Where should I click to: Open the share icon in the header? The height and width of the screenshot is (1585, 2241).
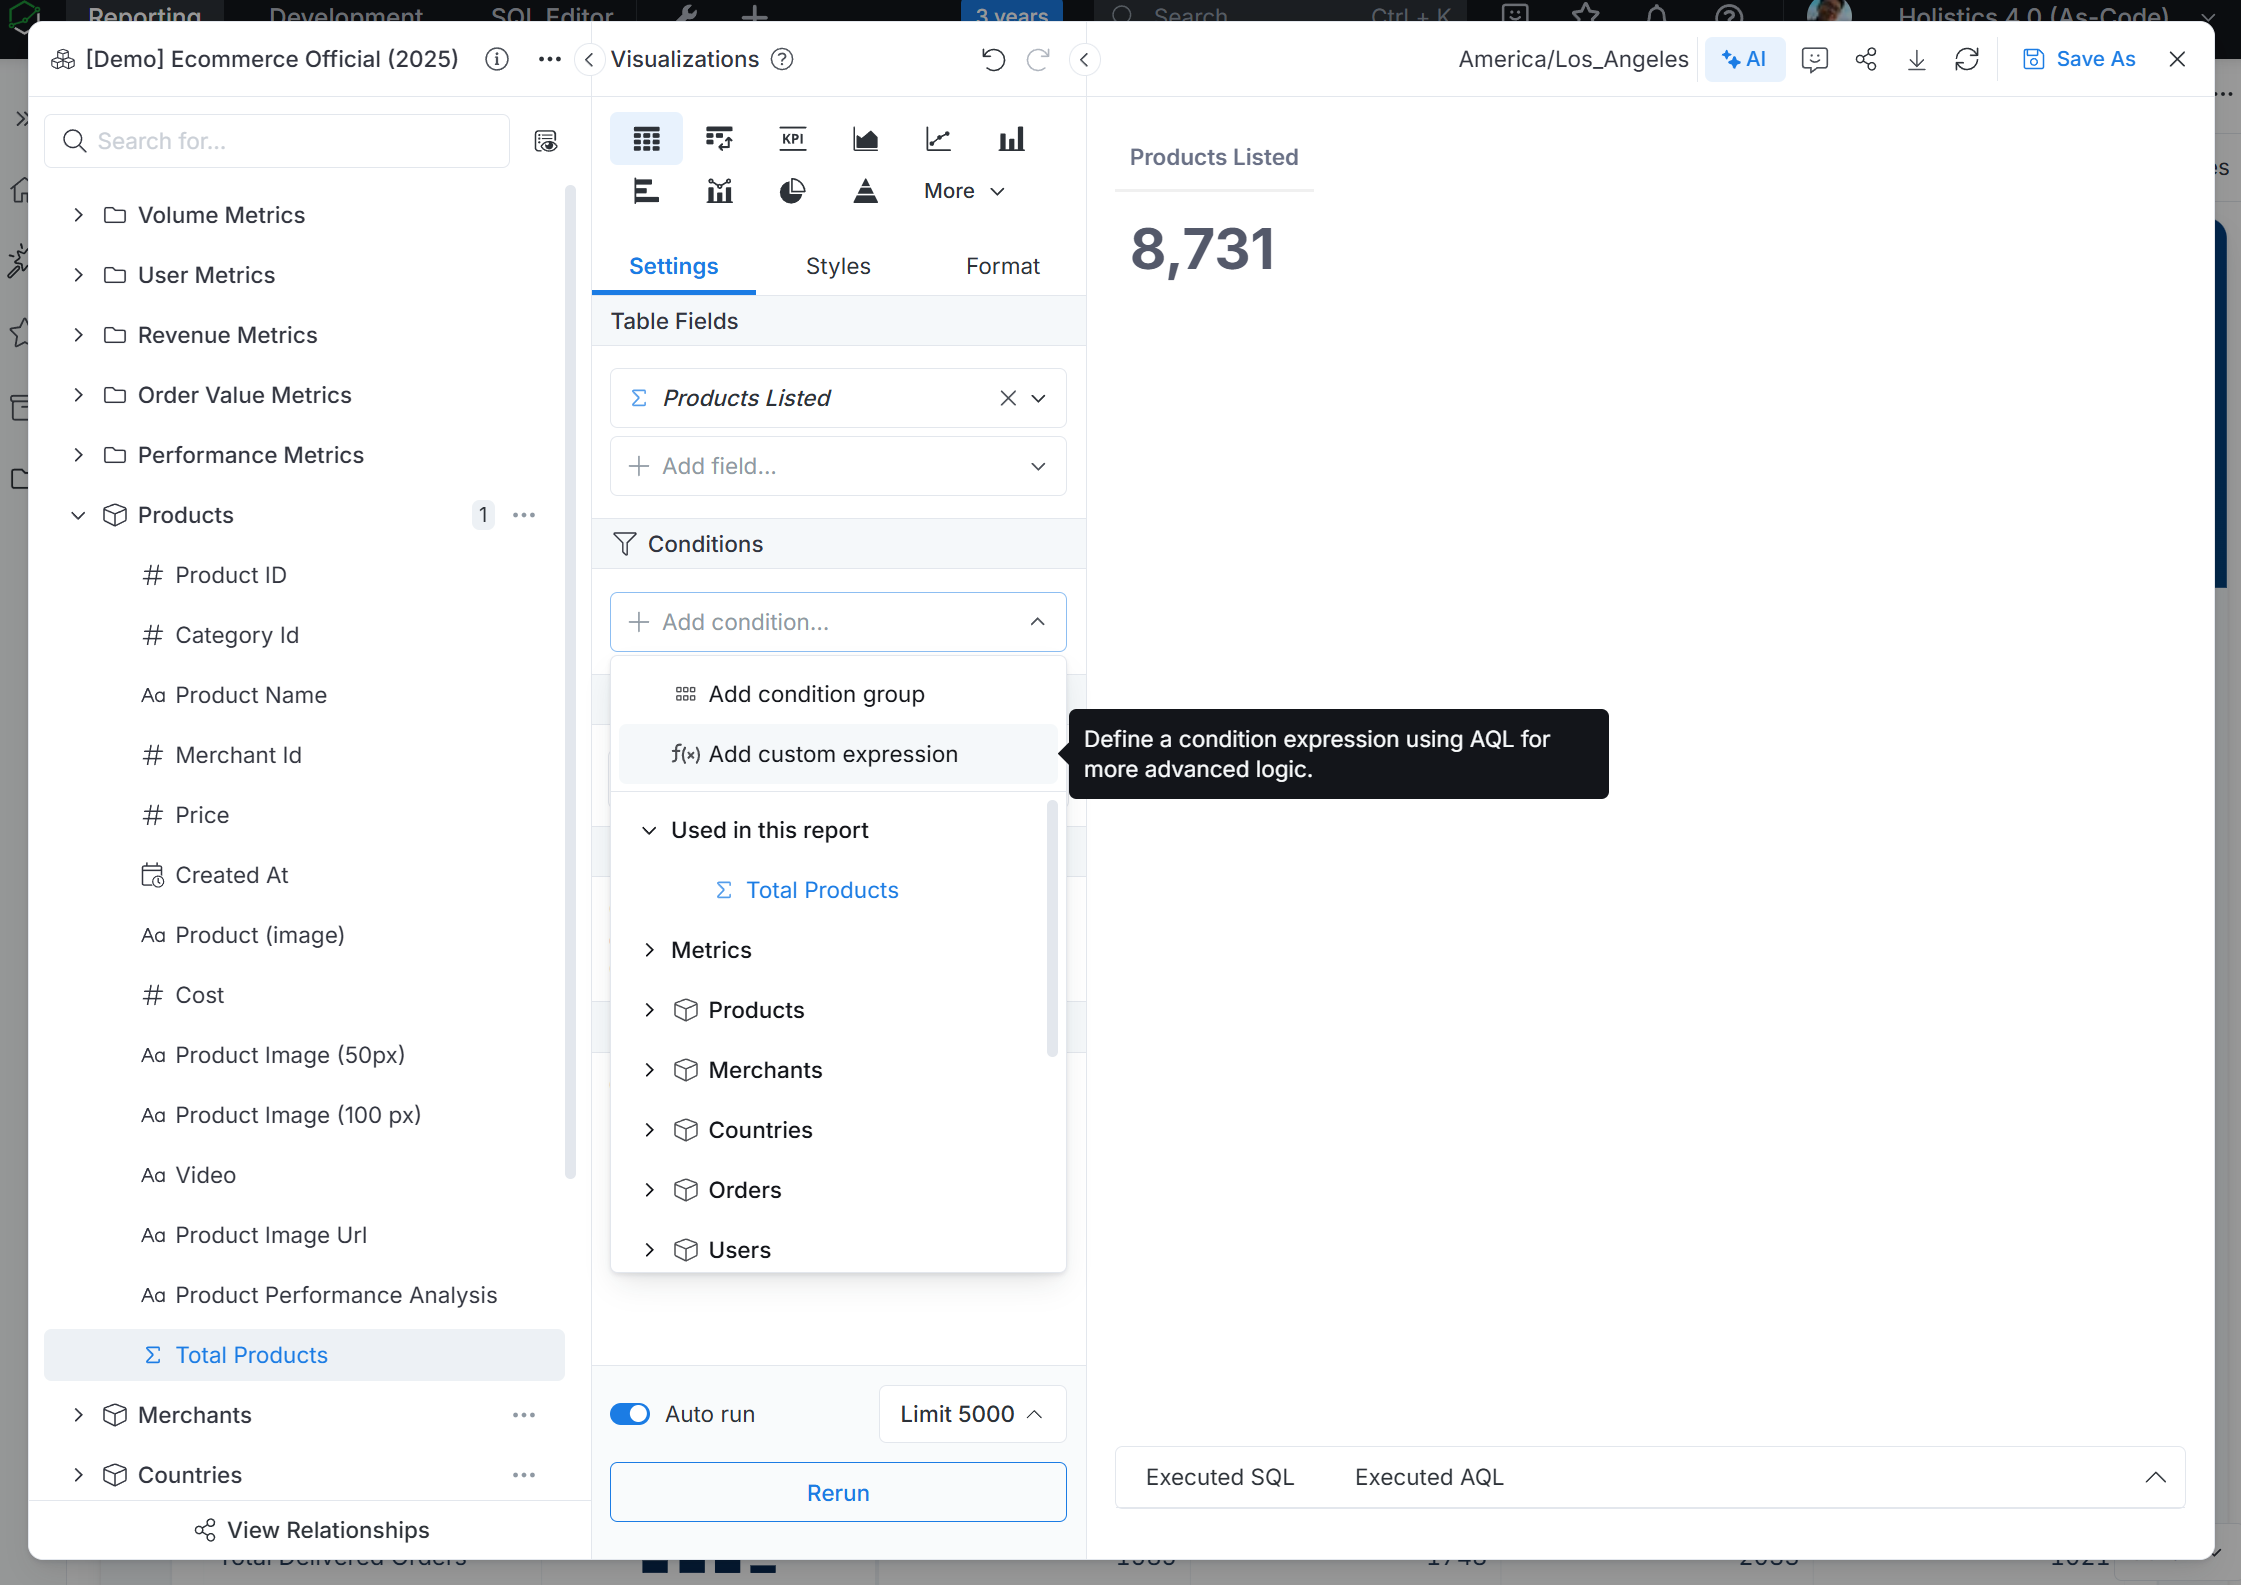point(1866,59)
